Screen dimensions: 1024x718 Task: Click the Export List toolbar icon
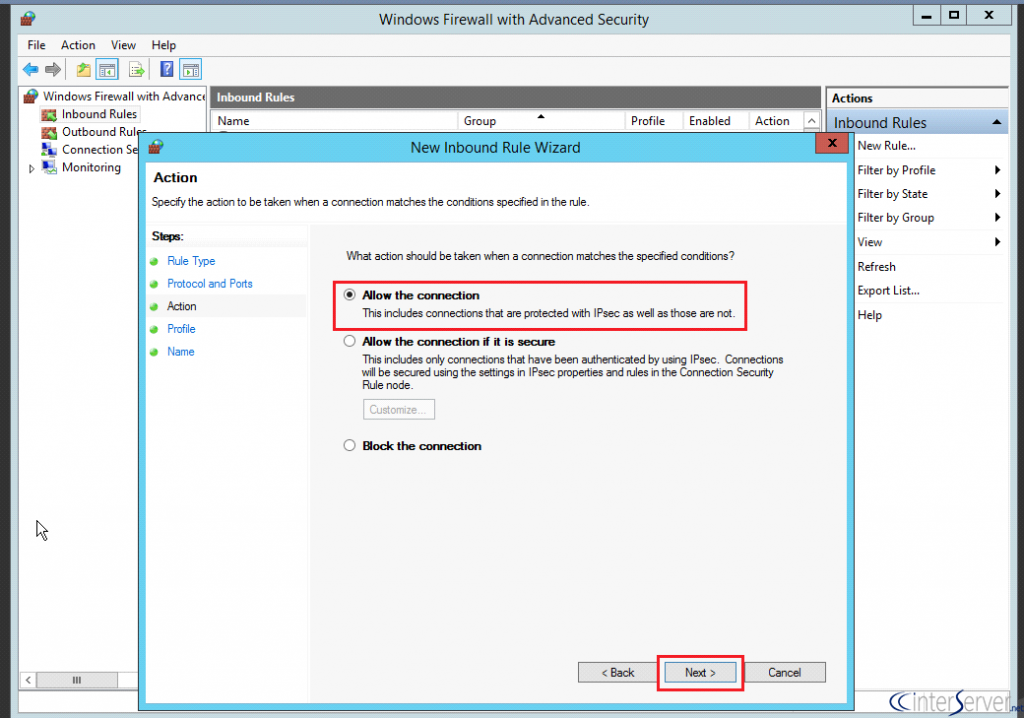click(x=136, y=69)
